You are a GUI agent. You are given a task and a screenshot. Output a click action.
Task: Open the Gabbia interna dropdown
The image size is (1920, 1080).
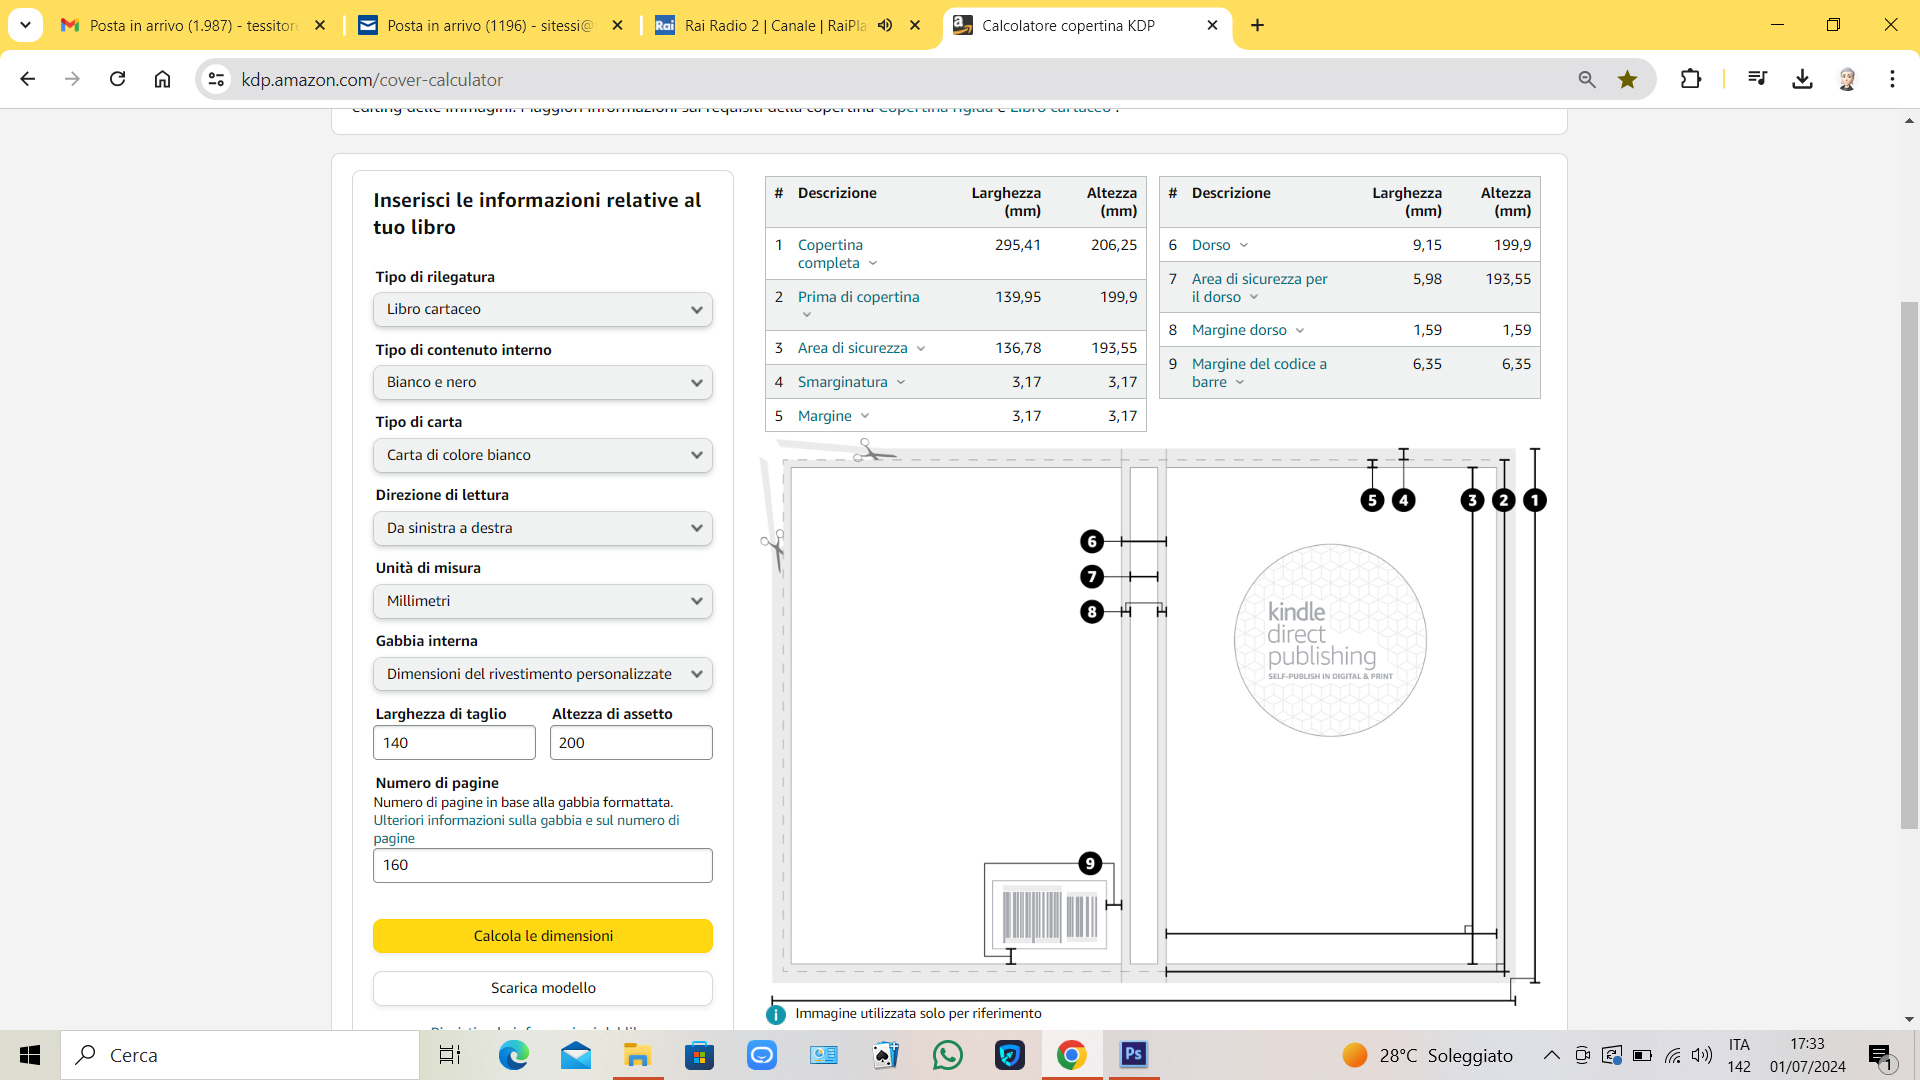point(543,674)
